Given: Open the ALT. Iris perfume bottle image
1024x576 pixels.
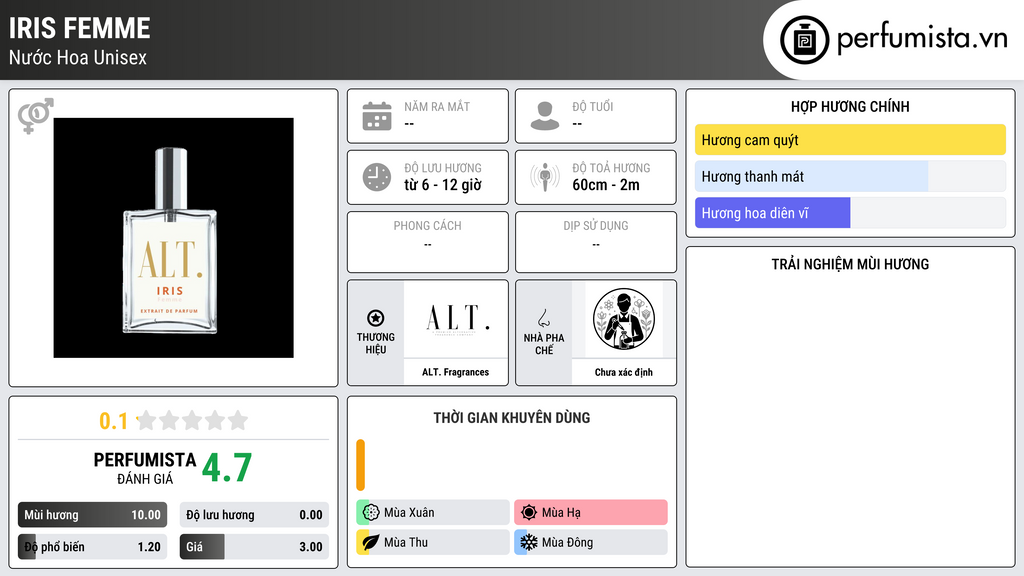Looking at the screenshot, I should click(174, 238).
